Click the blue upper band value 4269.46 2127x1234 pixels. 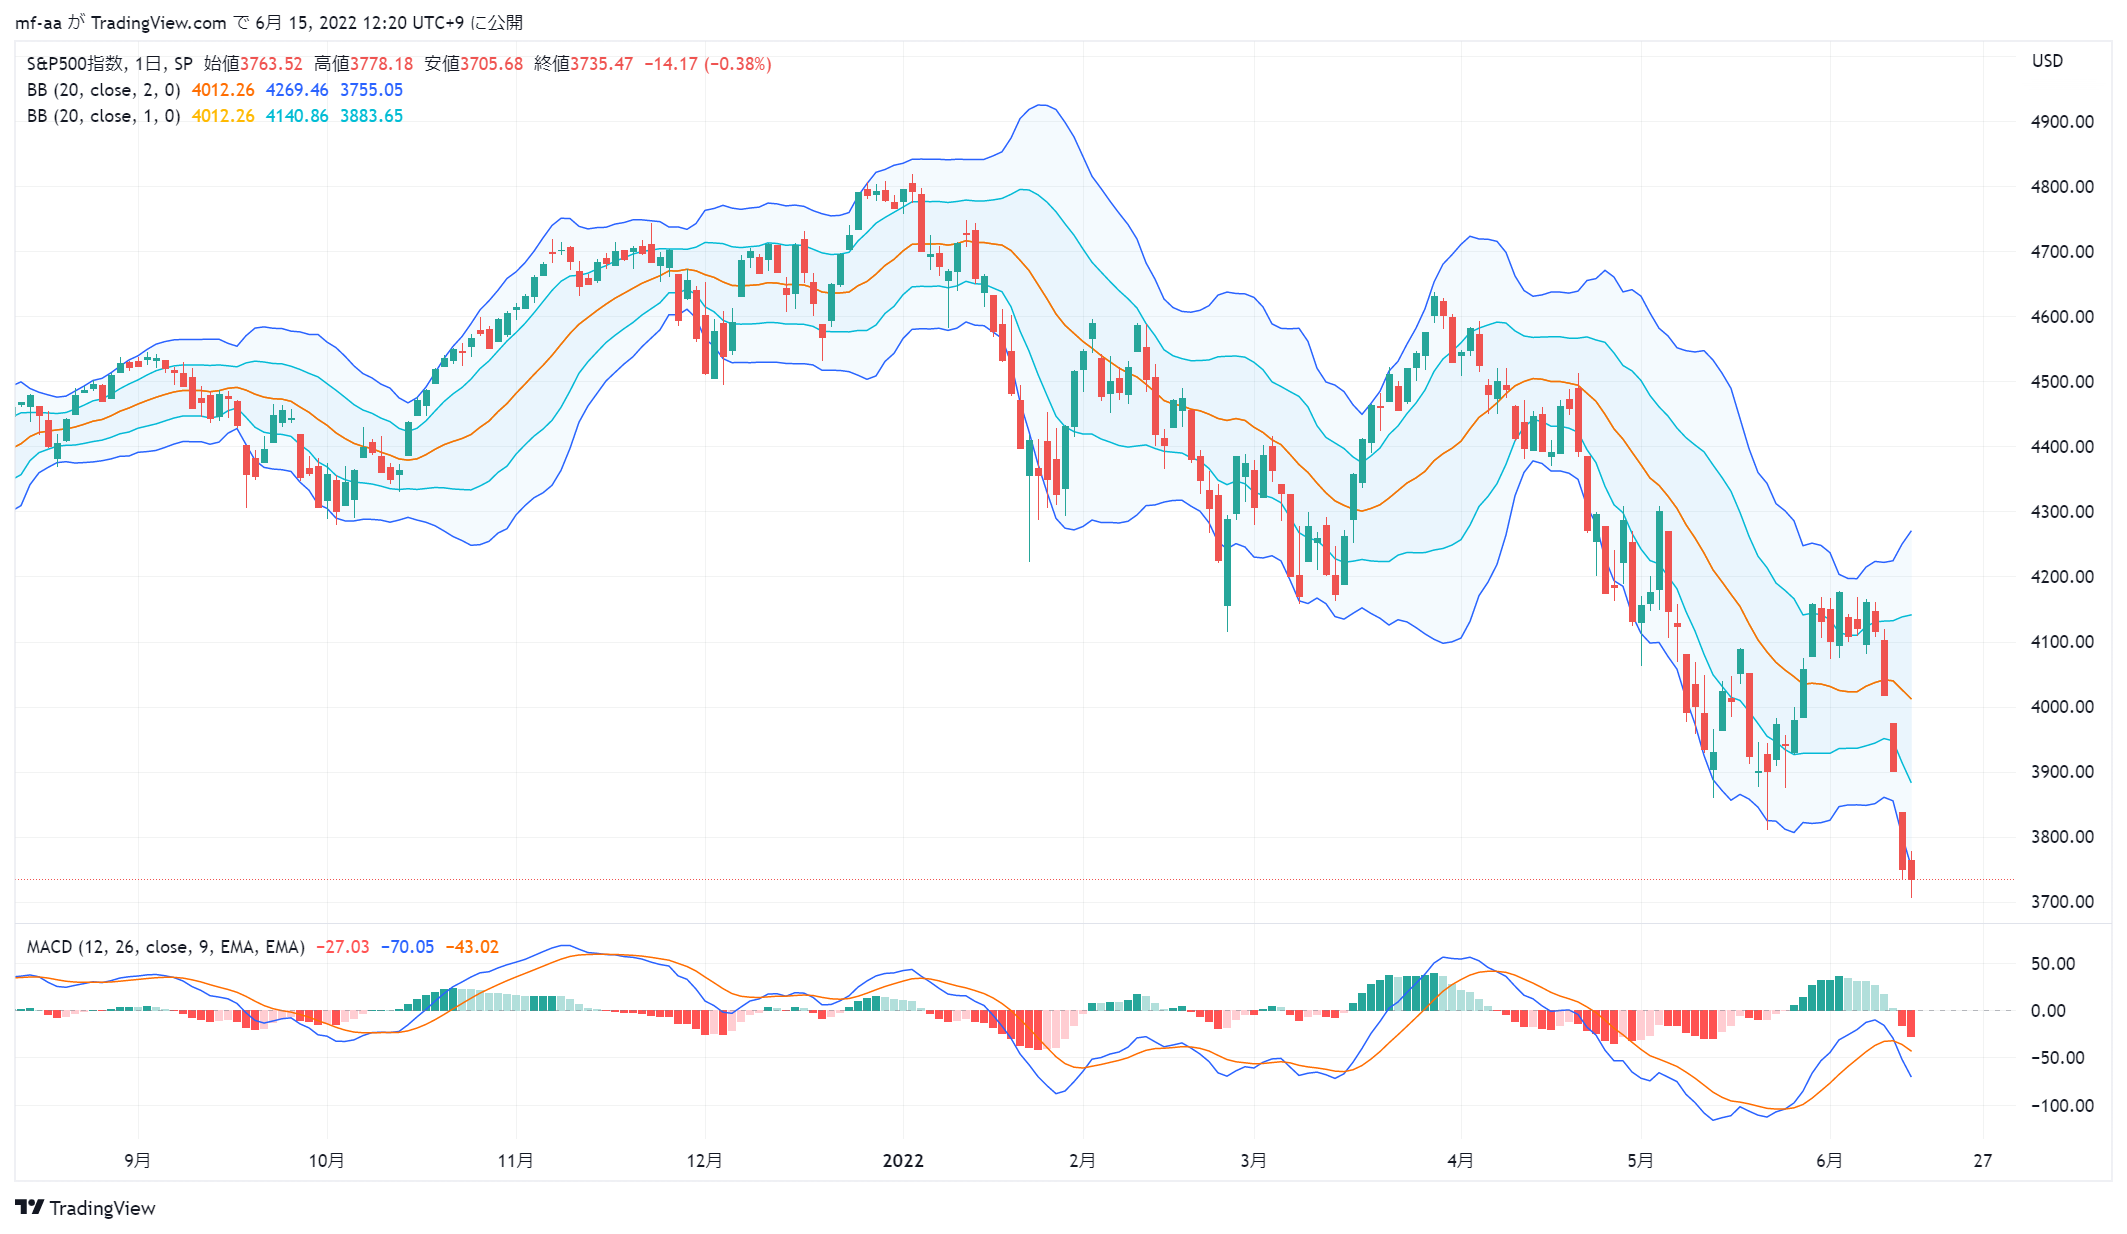297,90
